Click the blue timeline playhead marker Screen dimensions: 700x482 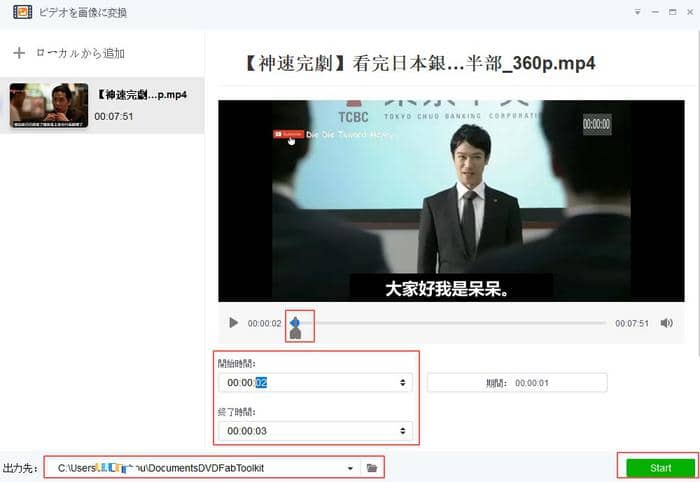pyautogui.click(x=295, y=323)
